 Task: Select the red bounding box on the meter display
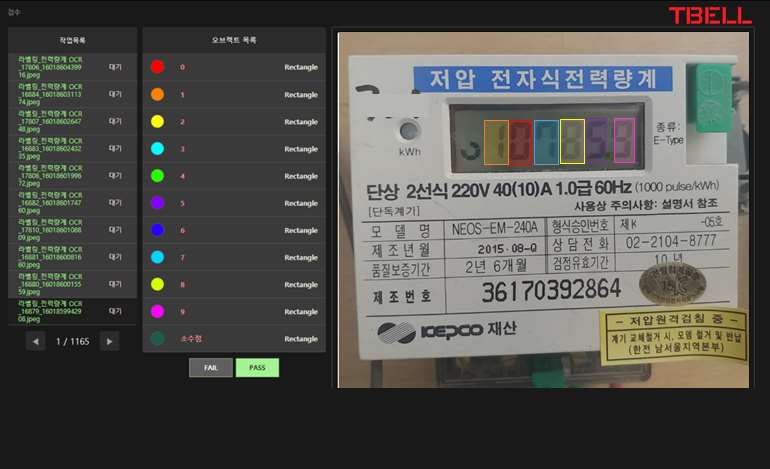[x=521, y=142]
